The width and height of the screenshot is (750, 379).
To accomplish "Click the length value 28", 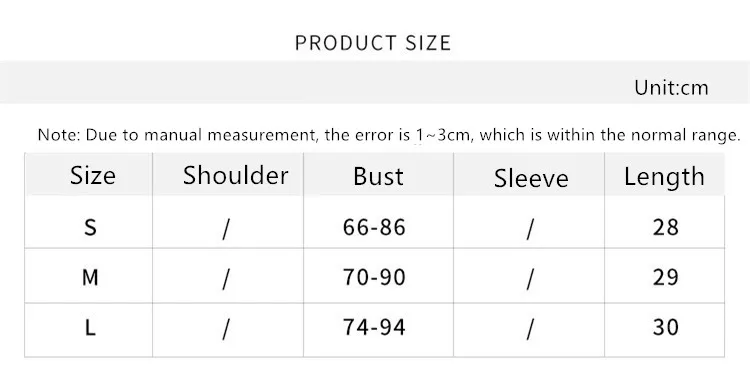I will click(665, 227).
